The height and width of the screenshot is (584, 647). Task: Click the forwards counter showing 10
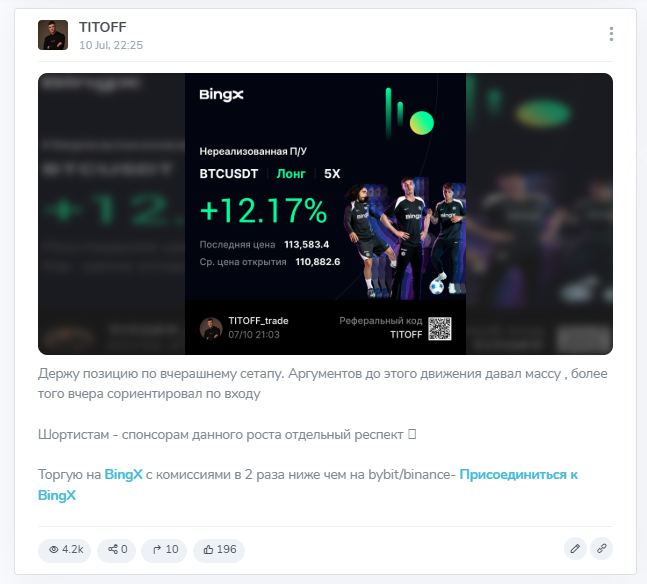point(164,550)
